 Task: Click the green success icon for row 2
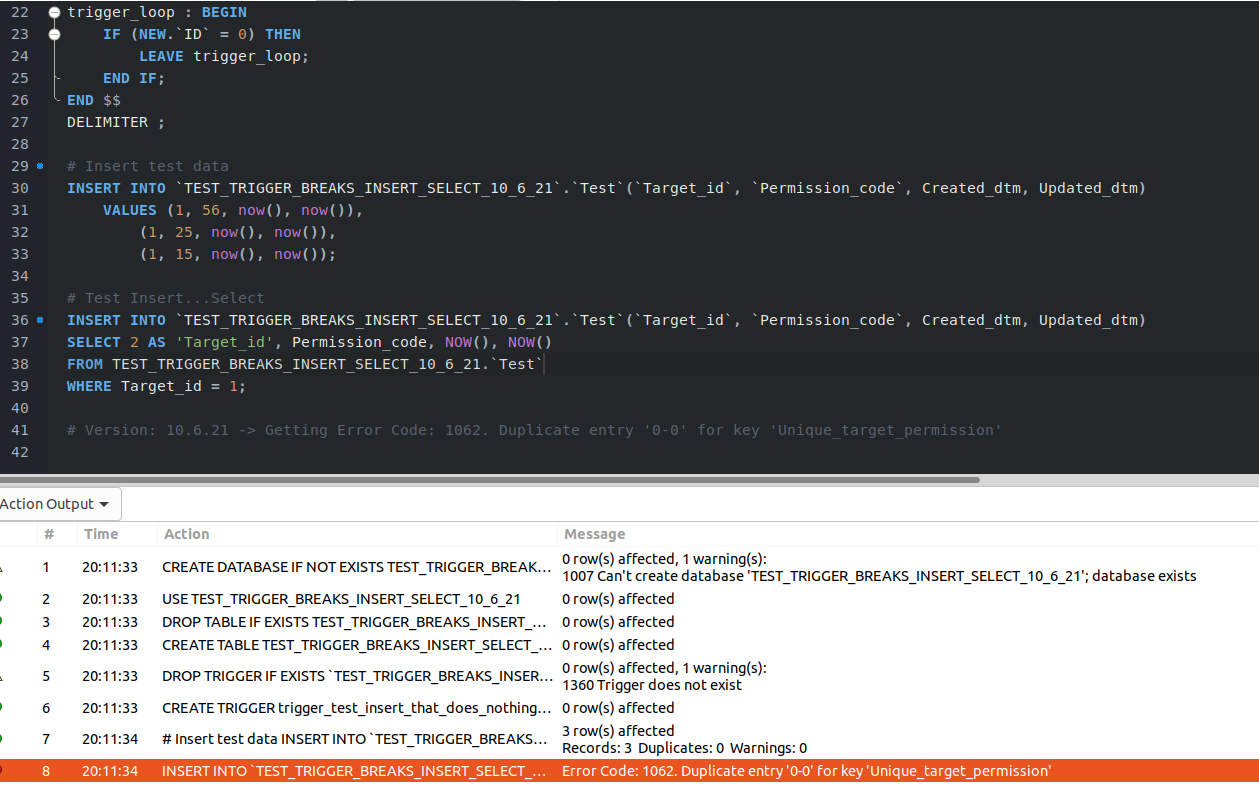[2, 599]
